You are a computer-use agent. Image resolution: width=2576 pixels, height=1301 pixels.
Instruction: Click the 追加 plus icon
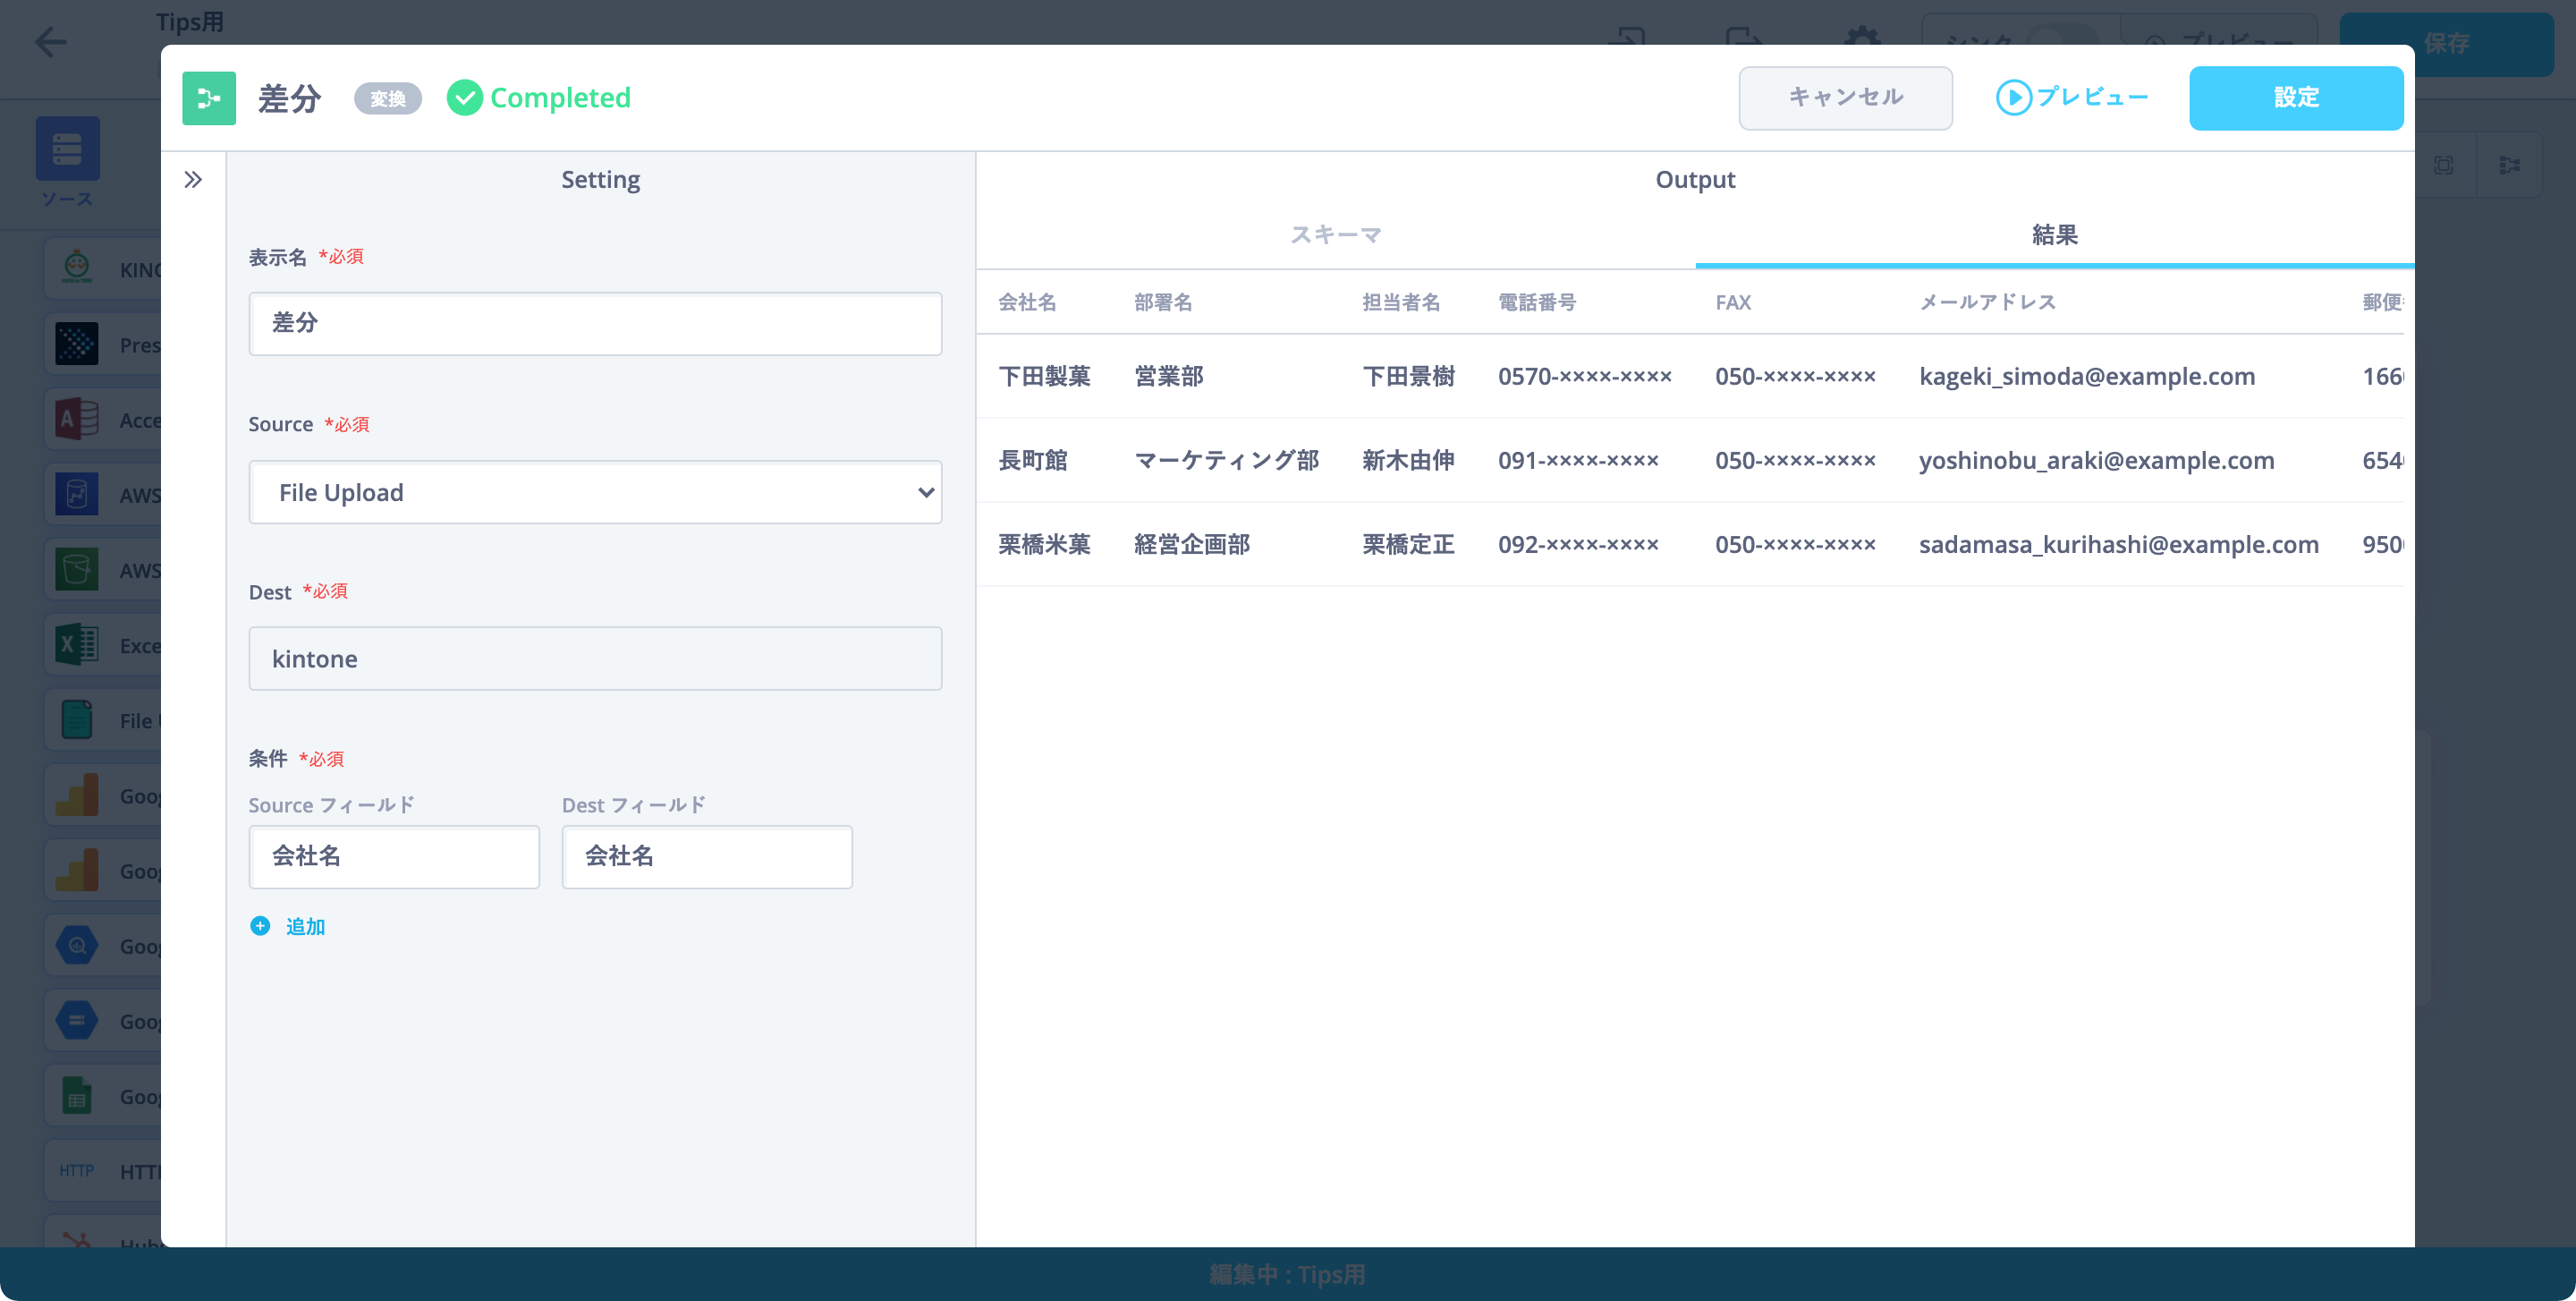(260, 926)
